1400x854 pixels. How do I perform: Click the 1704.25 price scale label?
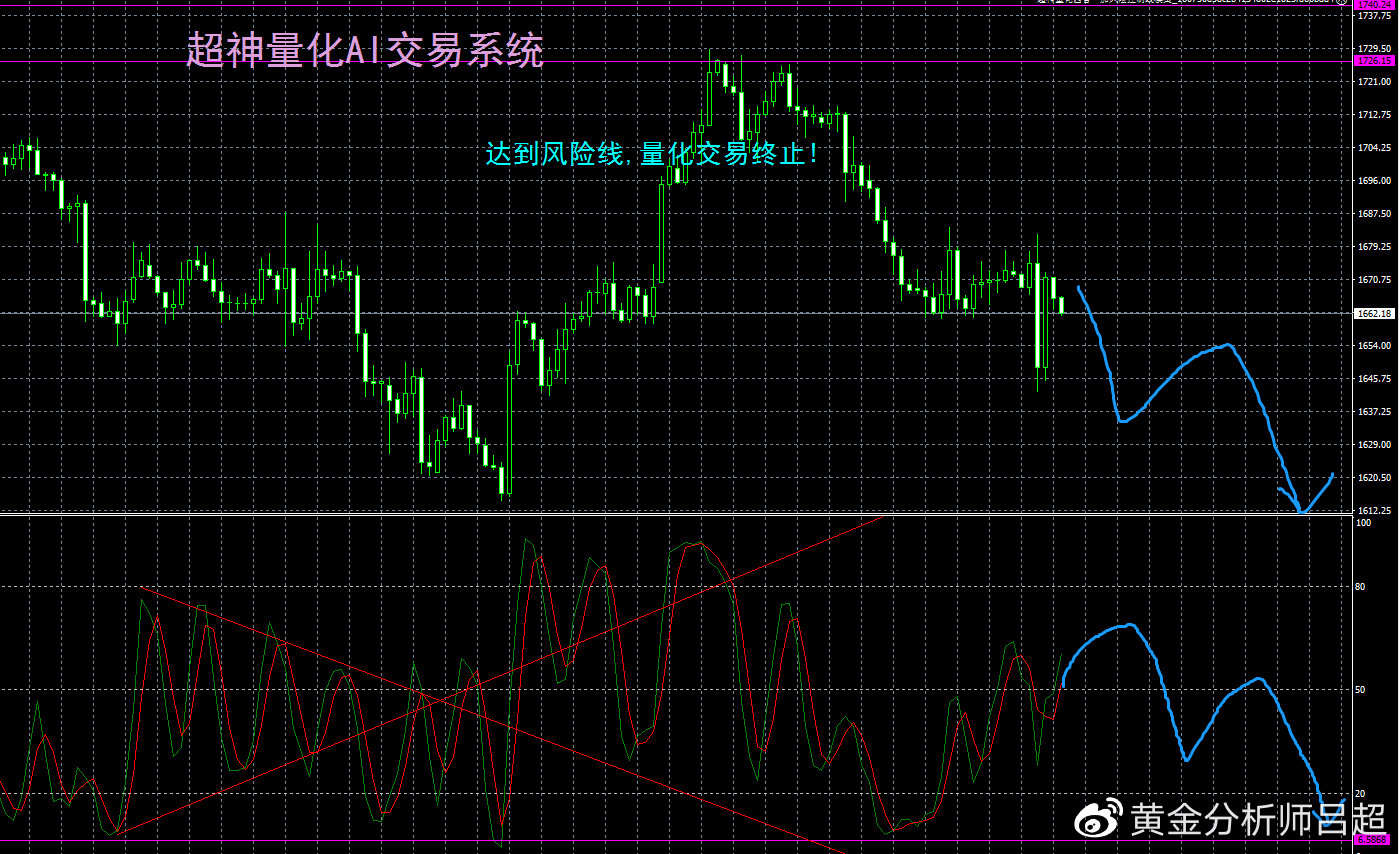point(1373,148)
